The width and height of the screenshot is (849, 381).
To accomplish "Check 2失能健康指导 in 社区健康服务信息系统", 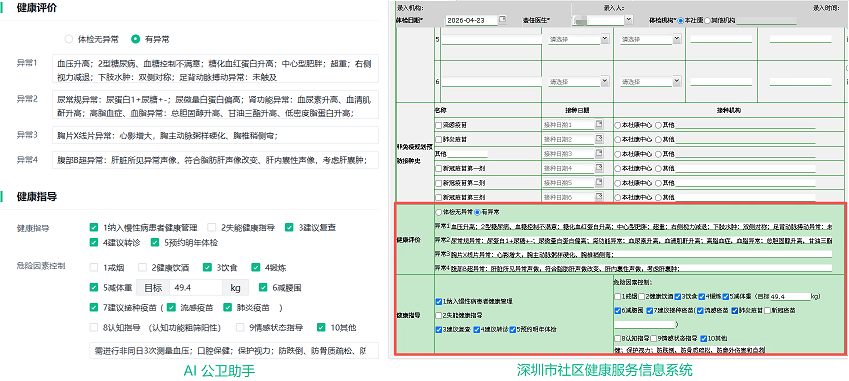I will click(439, 315).
